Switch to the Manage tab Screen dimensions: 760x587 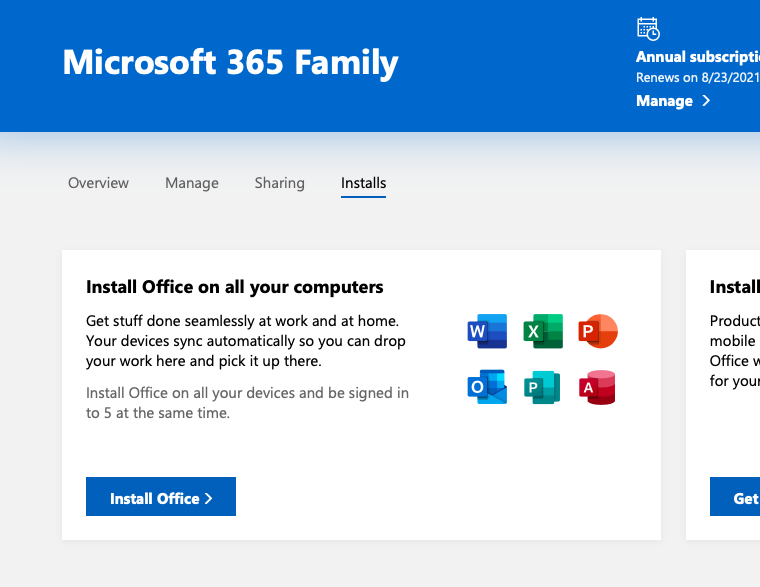[192, 183]
